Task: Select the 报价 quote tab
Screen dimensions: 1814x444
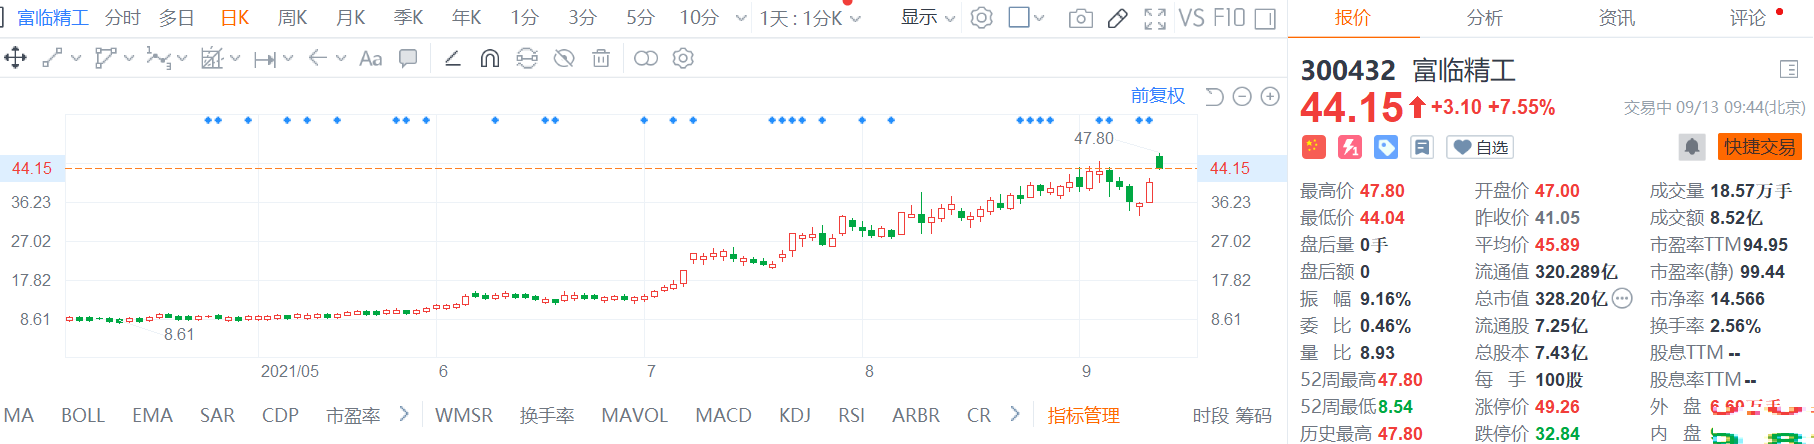Action: (x=1353, y=18)
